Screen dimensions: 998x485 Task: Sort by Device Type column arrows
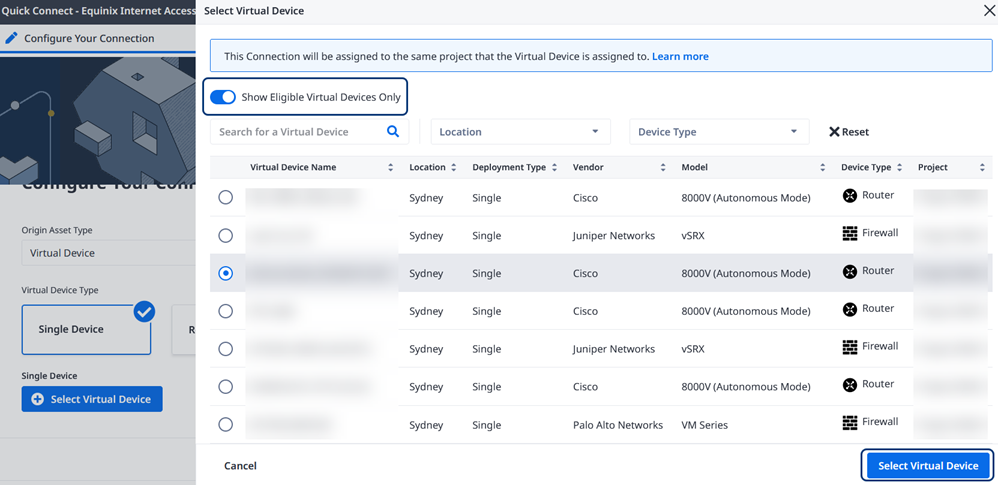899,167
